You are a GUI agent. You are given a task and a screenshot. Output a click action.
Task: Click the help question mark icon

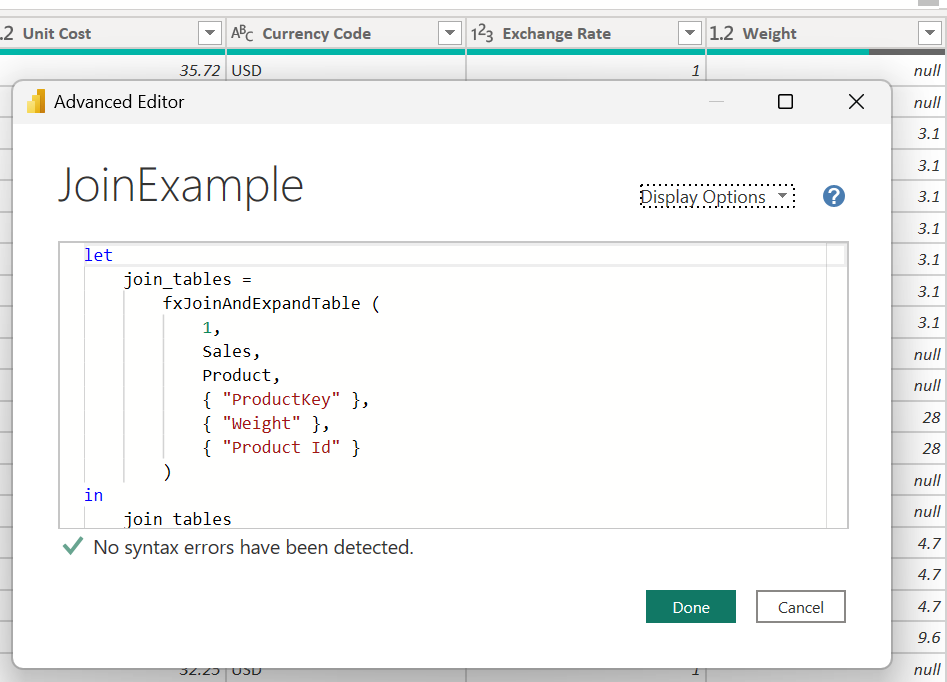834,197
